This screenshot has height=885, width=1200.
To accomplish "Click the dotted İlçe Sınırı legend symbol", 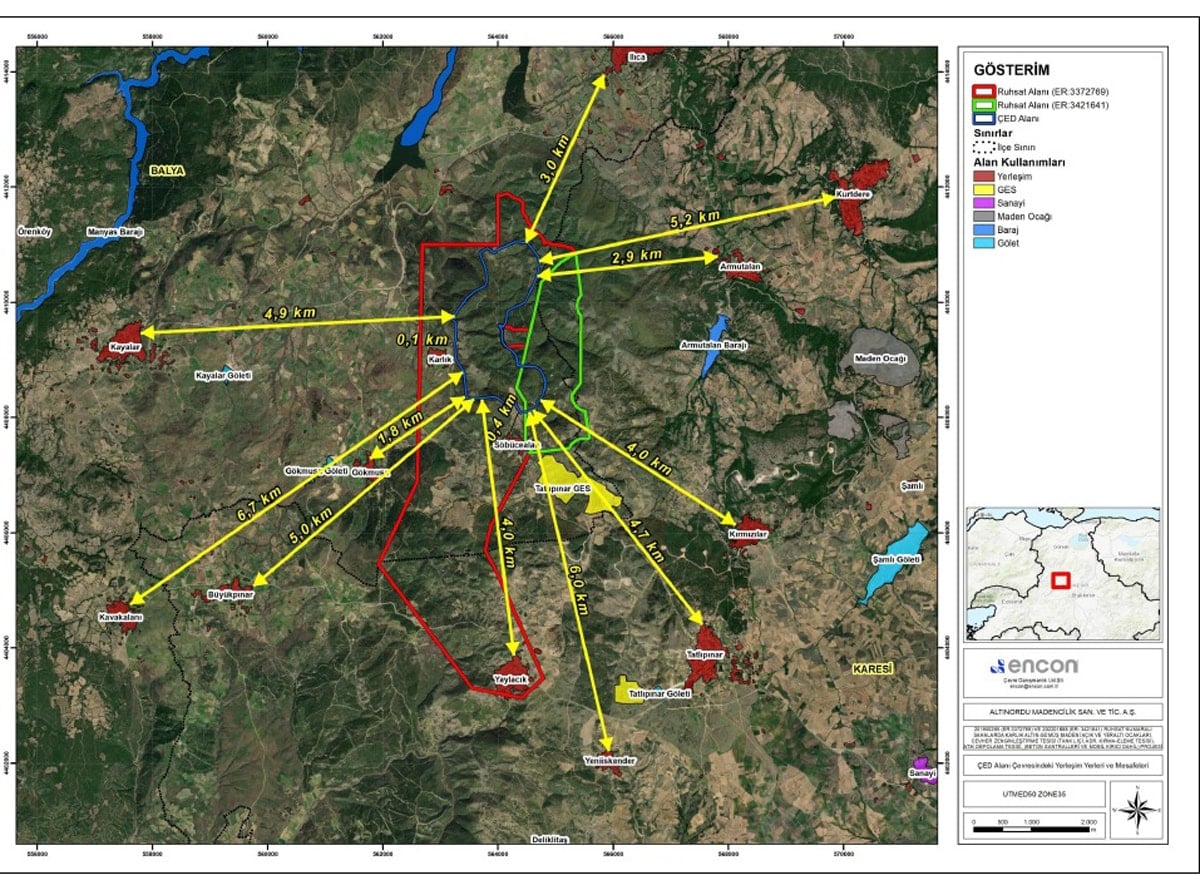I will (984, 145).
